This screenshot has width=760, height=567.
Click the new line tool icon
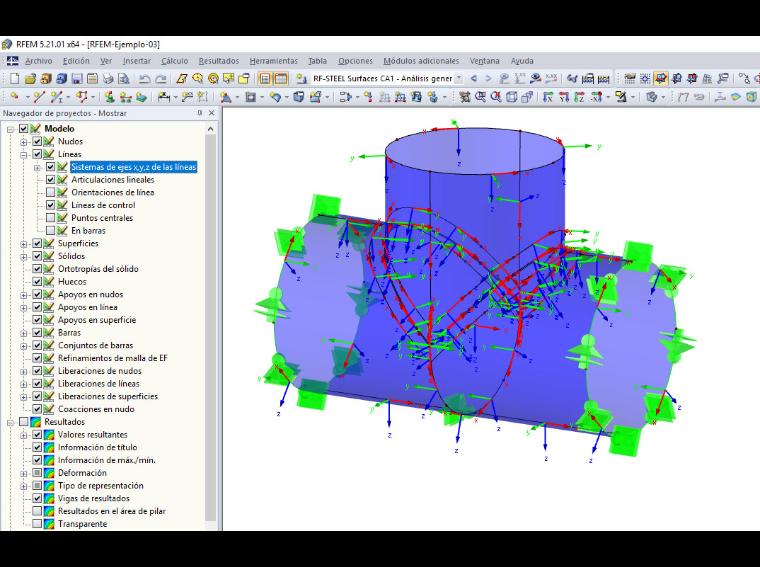pyautogui.click(x=39, y=97)
